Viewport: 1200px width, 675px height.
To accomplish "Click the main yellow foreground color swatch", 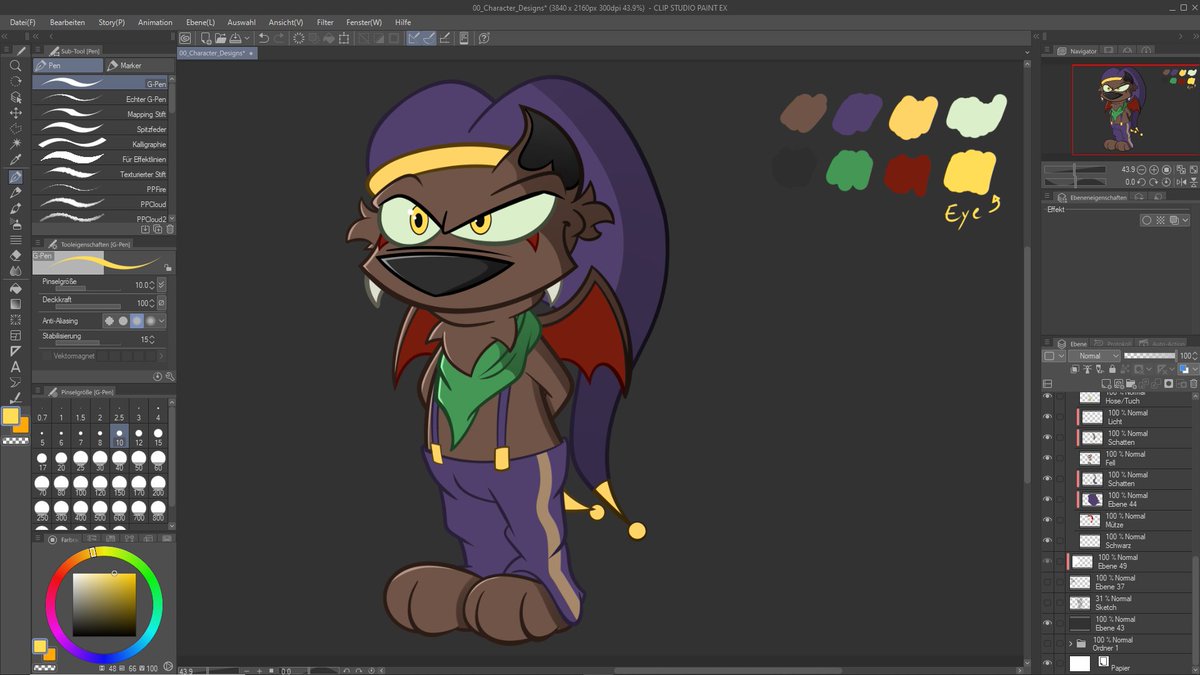I will pos(11,415).
